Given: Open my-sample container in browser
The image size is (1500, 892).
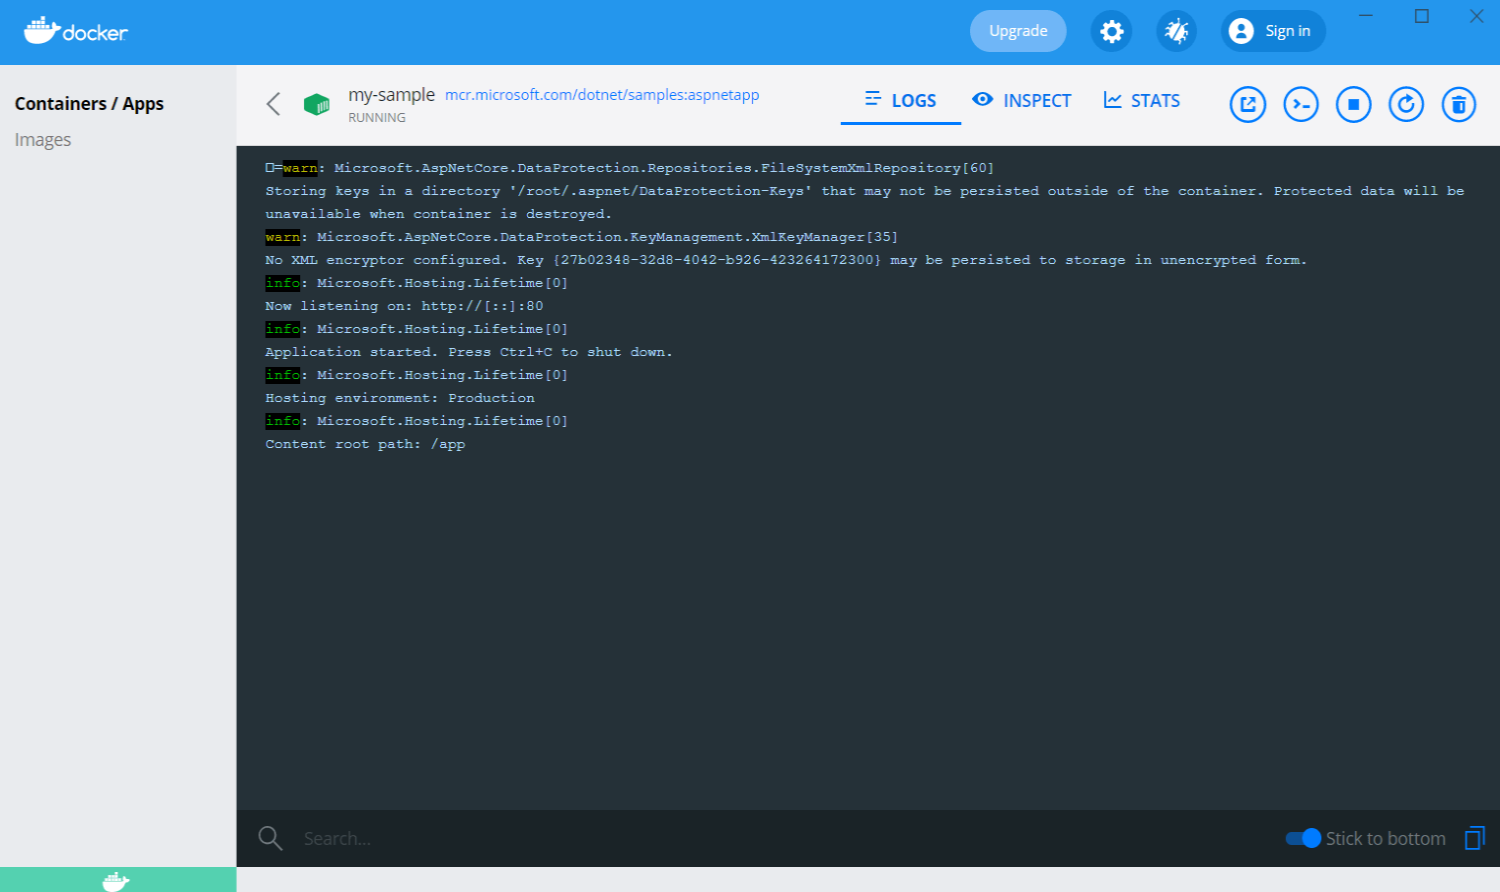Looking at the screenshot, I should (x=1247, y=103).
